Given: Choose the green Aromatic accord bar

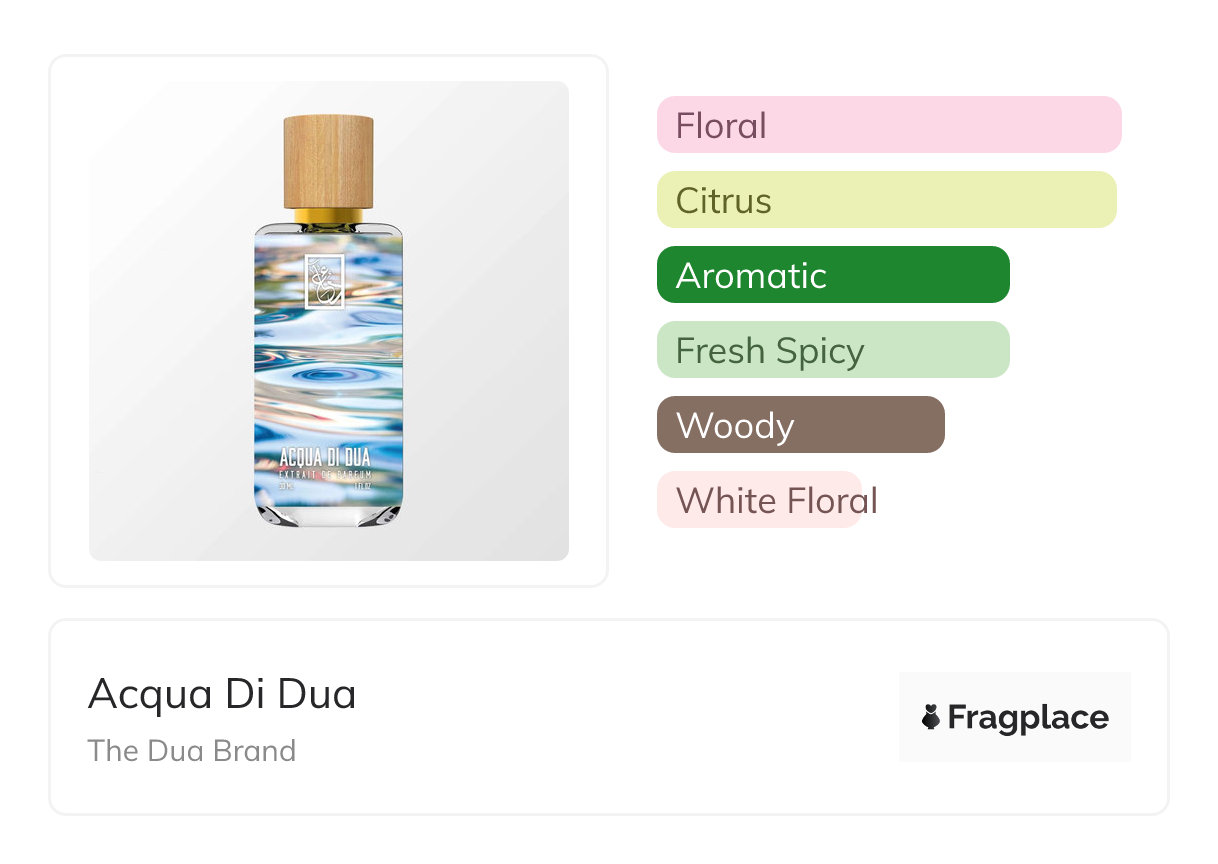Looking at the screenshot, I should (832, 275).
